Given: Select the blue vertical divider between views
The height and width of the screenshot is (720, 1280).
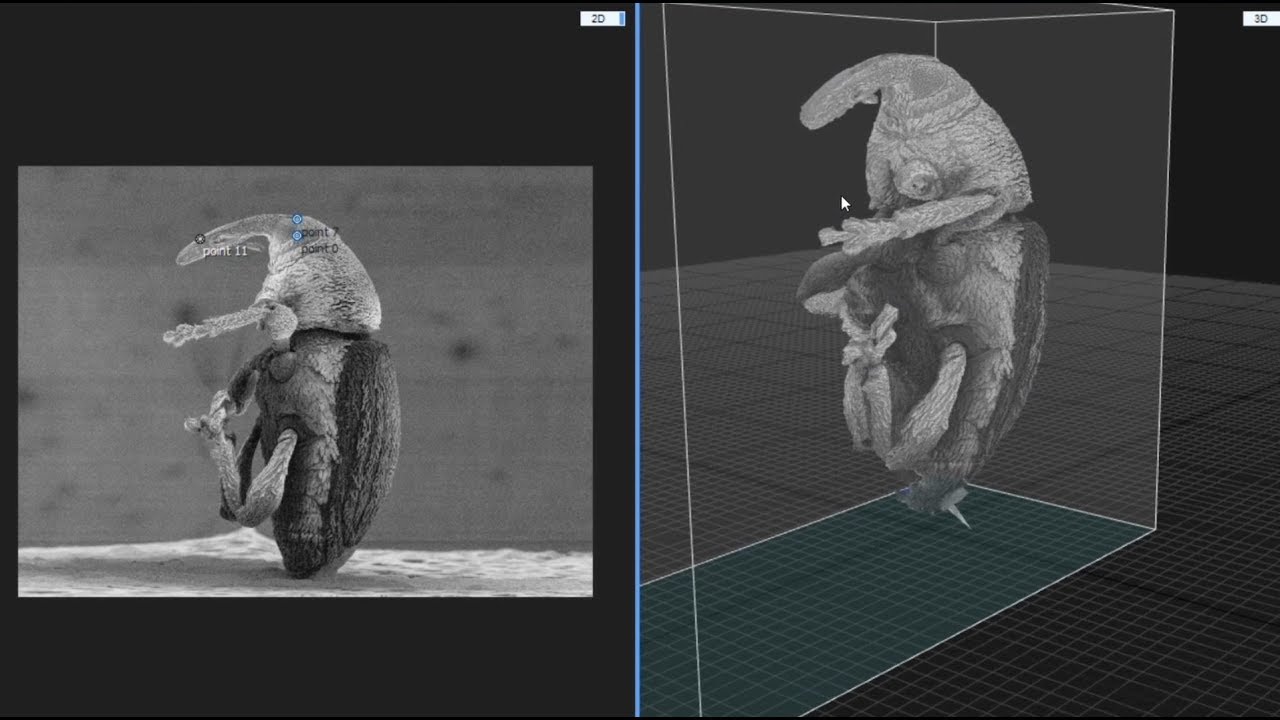Looking at the screenshot, I should tap(637, 360).
